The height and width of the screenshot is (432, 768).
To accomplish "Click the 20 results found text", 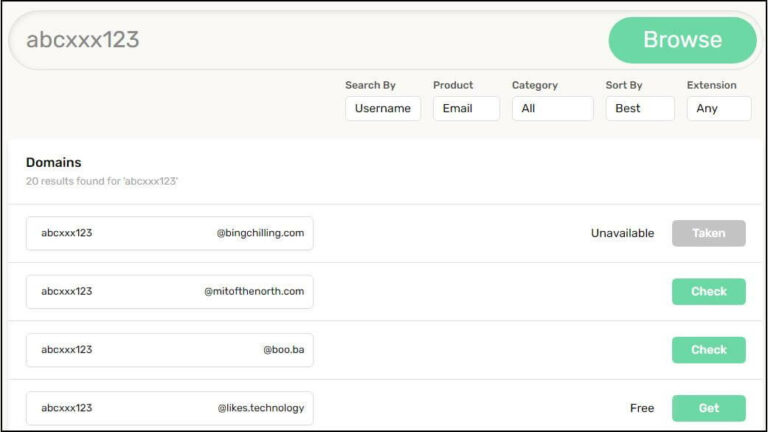I will pyautogui.click(x=101, y=182).
